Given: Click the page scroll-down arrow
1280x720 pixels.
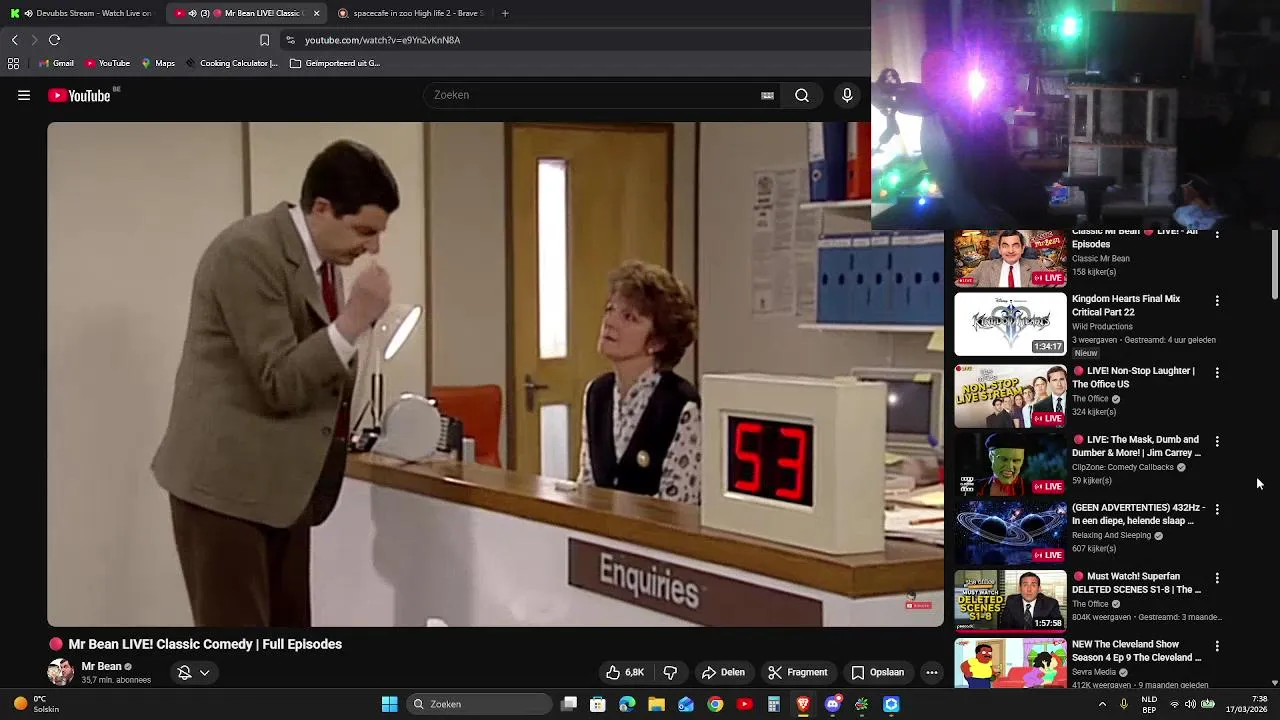Looking at the screenshot, I should (1275, 683).
